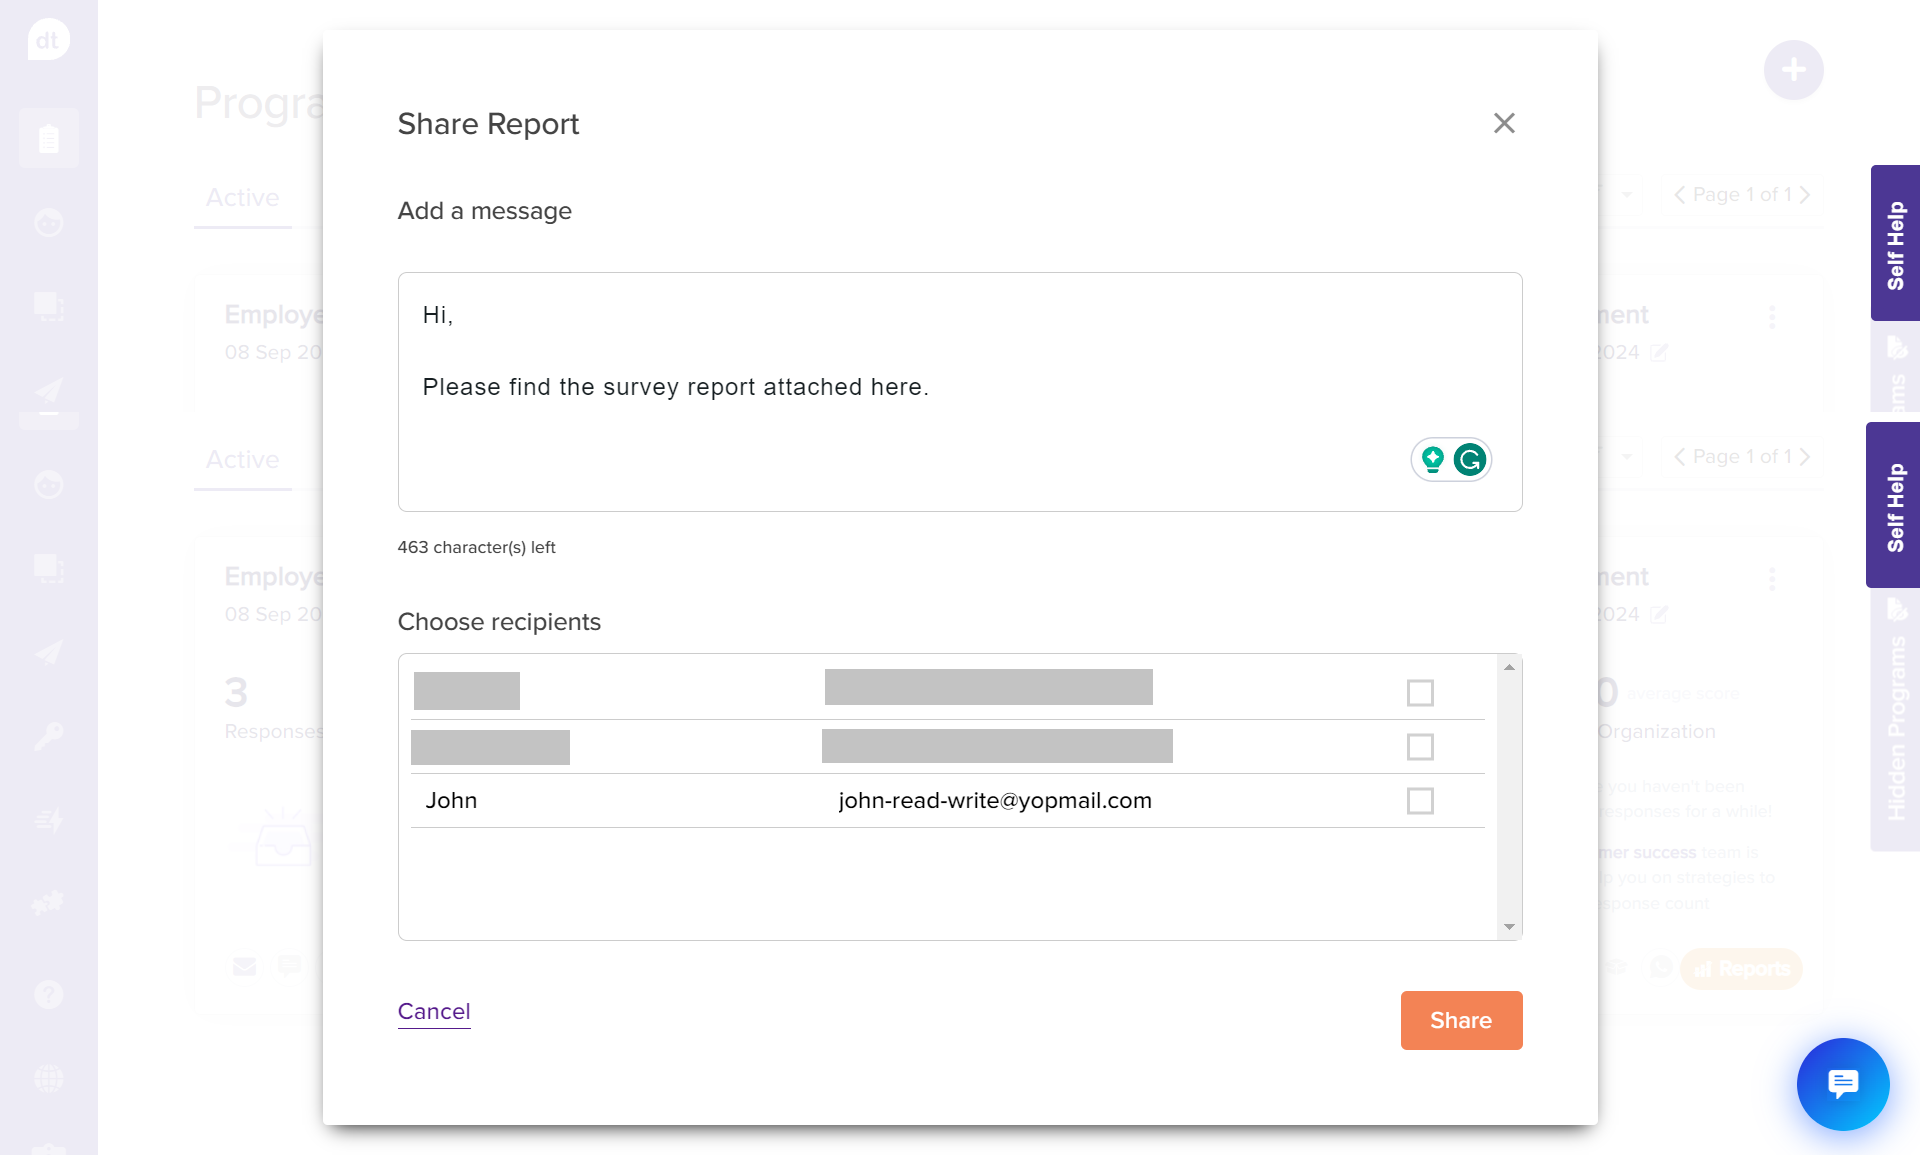Click the Cancel link
Image resolution: width=1920 pixels, height=1155 pixels.
tap(434, 1011)
